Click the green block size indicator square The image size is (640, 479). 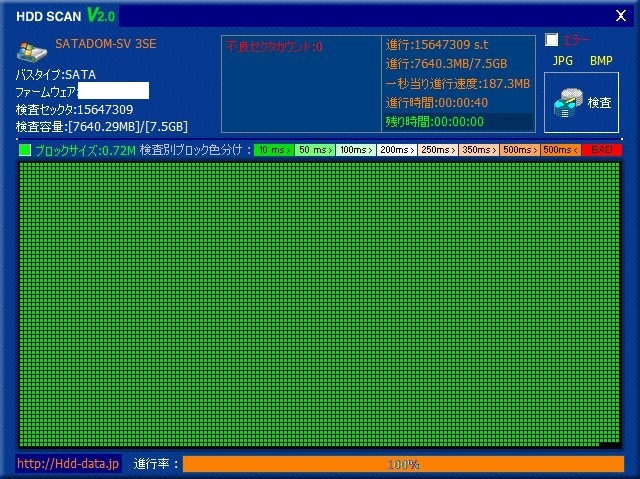(x=25, y=150)
